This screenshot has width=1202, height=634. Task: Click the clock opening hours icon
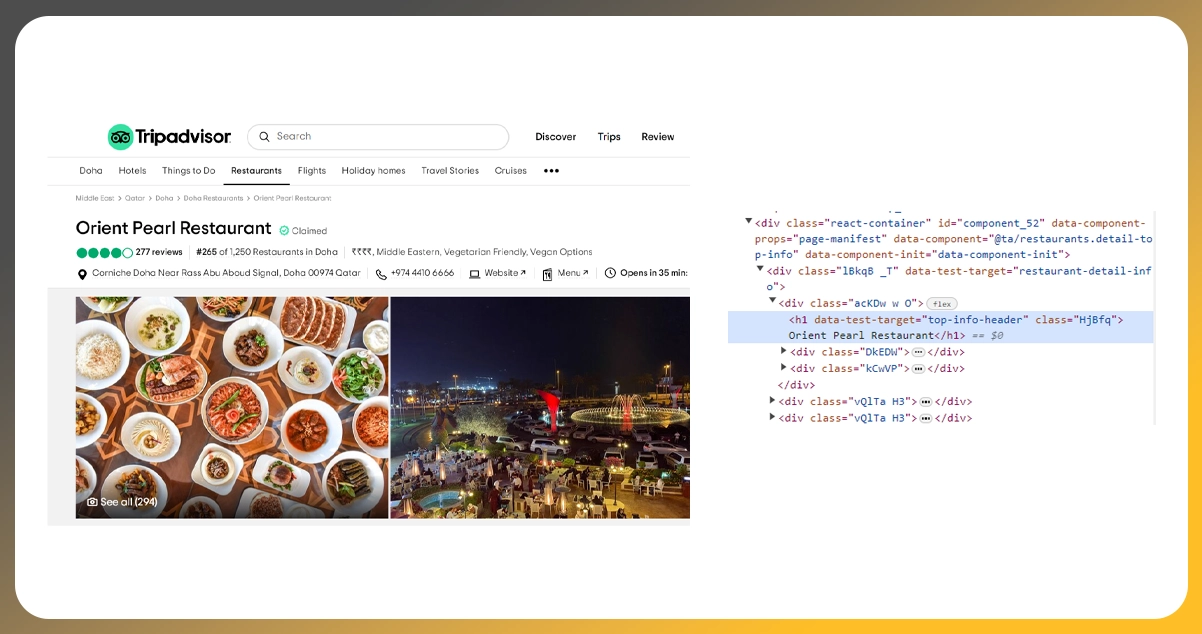[610, 273]
